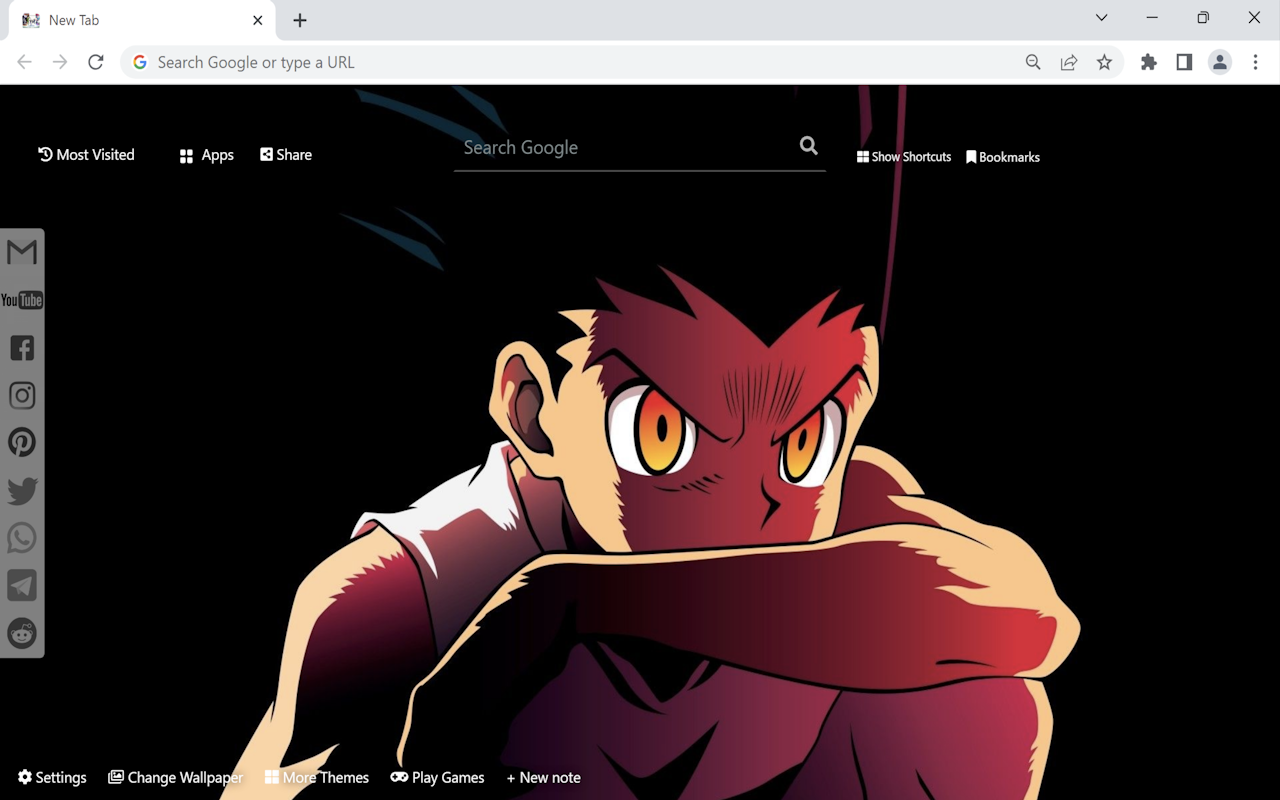Viewport: 1280px width, 800px height.
Task: Open Instagram from the sidebar
Action: pyautogui.click(x=22, y=394)
